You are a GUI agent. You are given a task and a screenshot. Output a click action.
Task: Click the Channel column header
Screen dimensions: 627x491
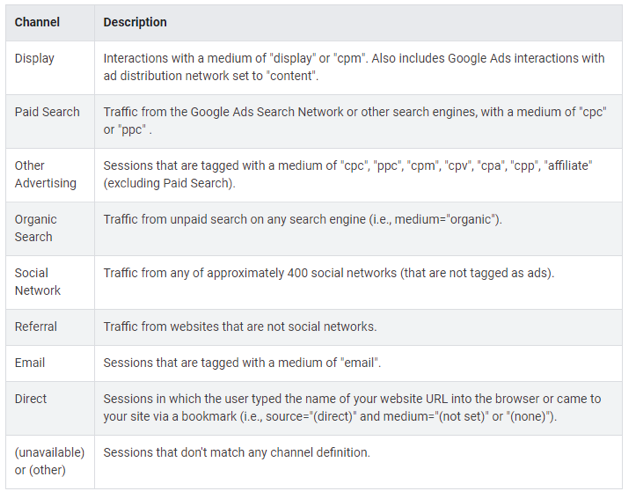(x=37, y=22)
